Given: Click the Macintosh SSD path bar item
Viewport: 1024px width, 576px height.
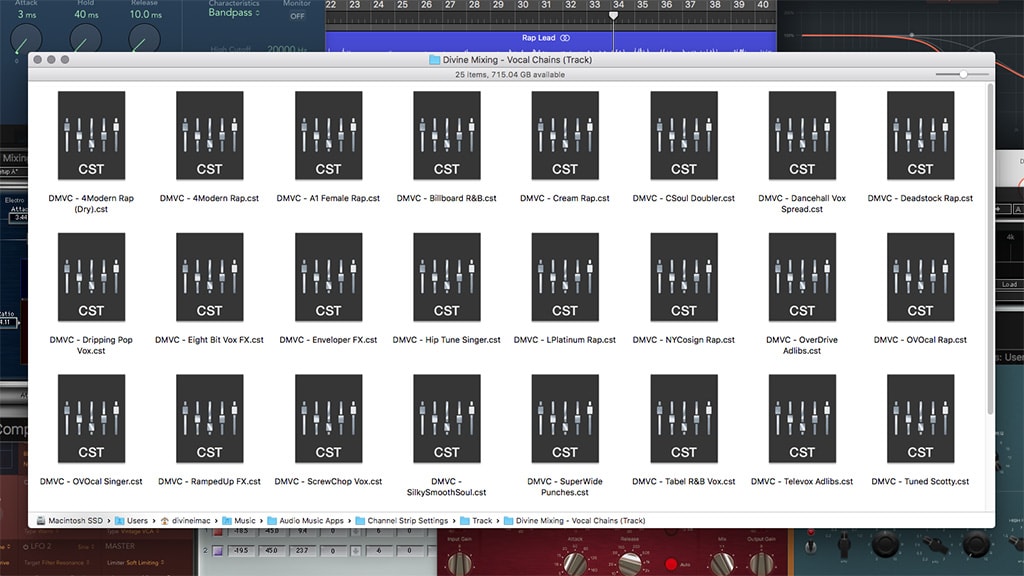Looking at the screenshot, I should [70, 520].
